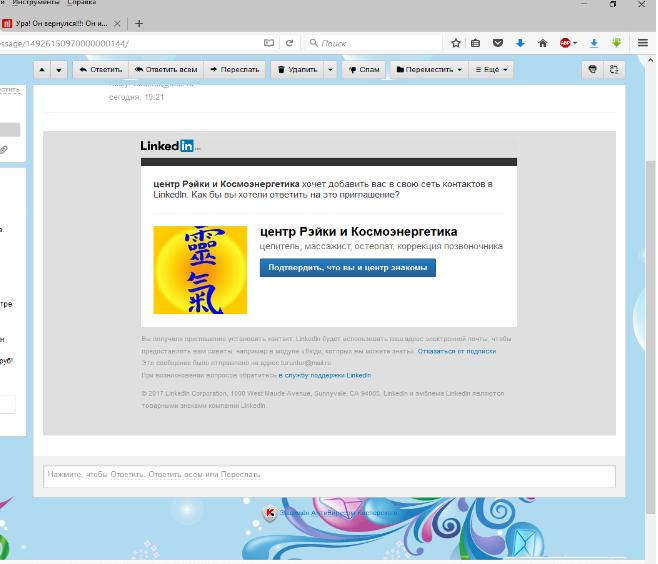Image resolution: width=658 pixels, height=564 pixels.
Task: Open the Переместить dropdown
Action: [x=429, y=70]
